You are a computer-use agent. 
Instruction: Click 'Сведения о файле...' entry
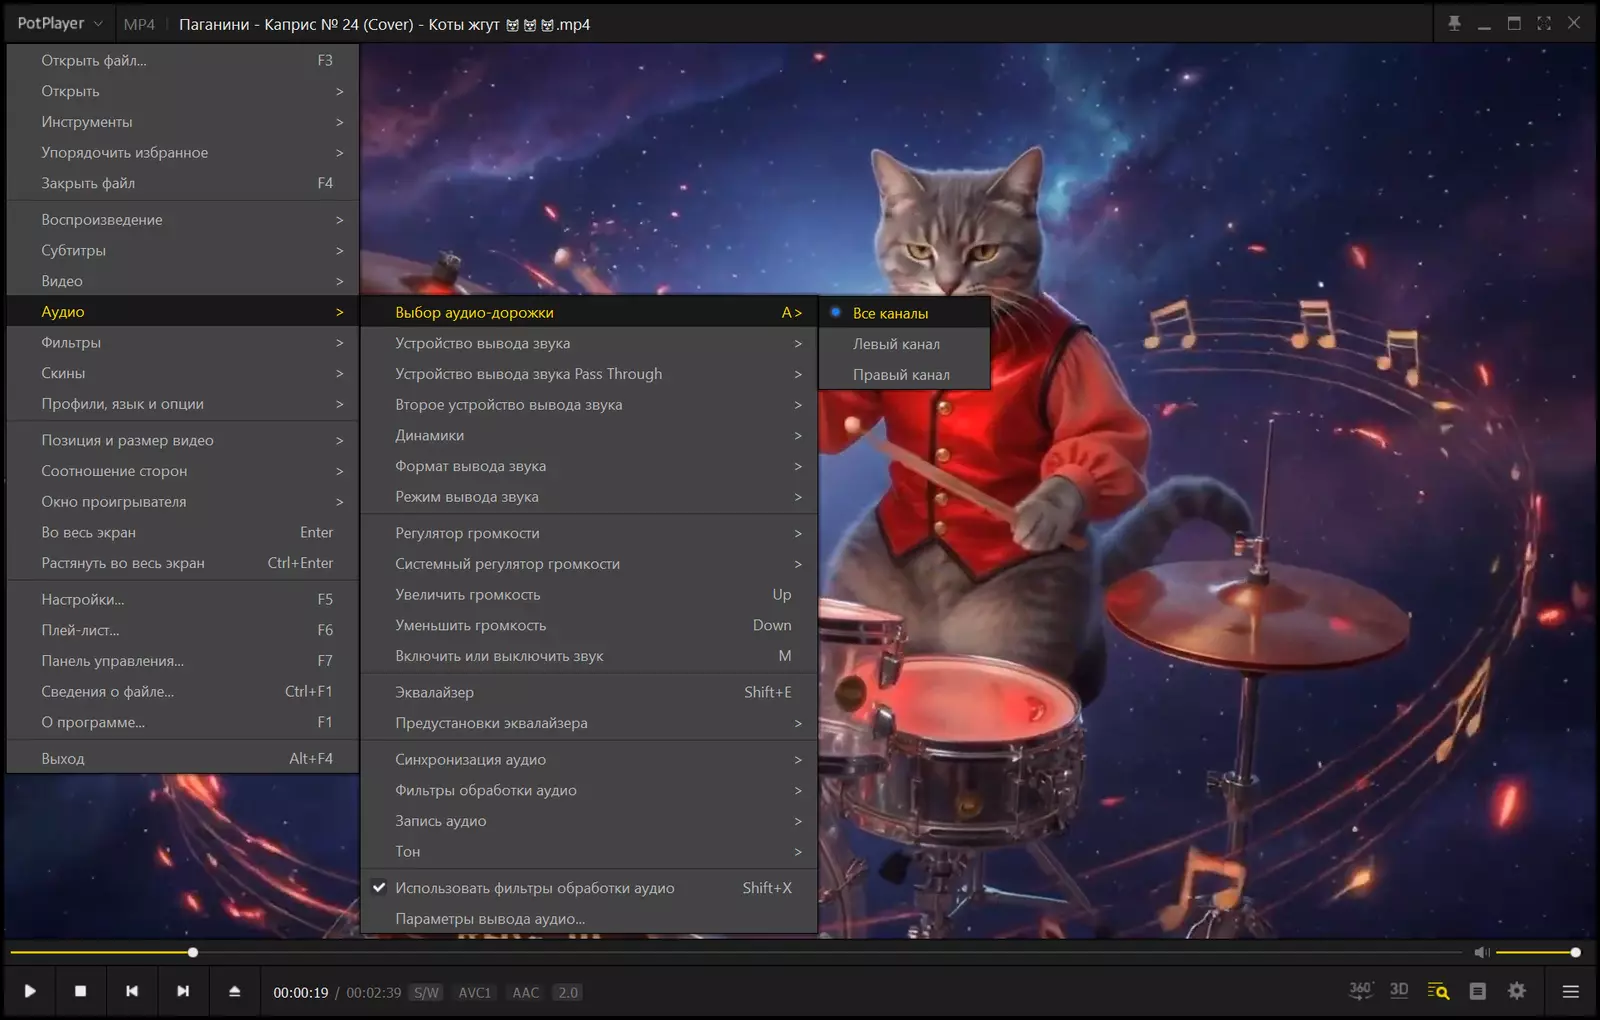[x=183, y=691]
